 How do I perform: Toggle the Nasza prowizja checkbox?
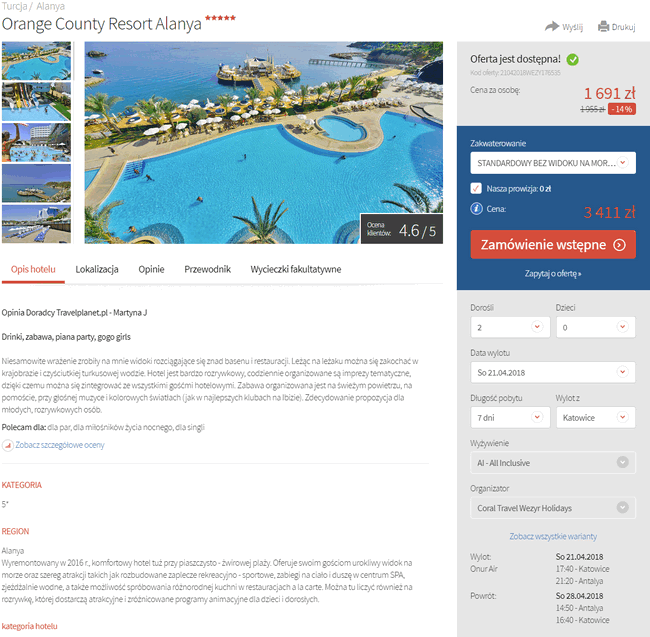(x=476, y=189)
